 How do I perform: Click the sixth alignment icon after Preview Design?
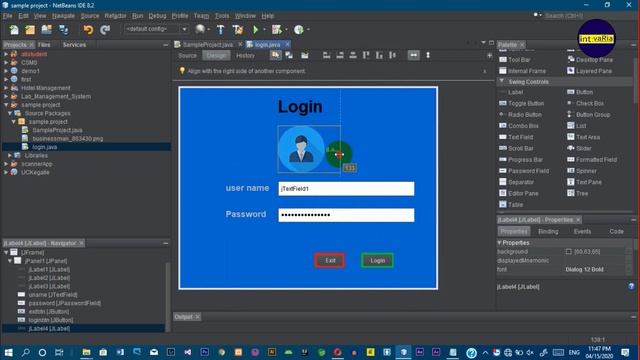[x=392, y=55]
